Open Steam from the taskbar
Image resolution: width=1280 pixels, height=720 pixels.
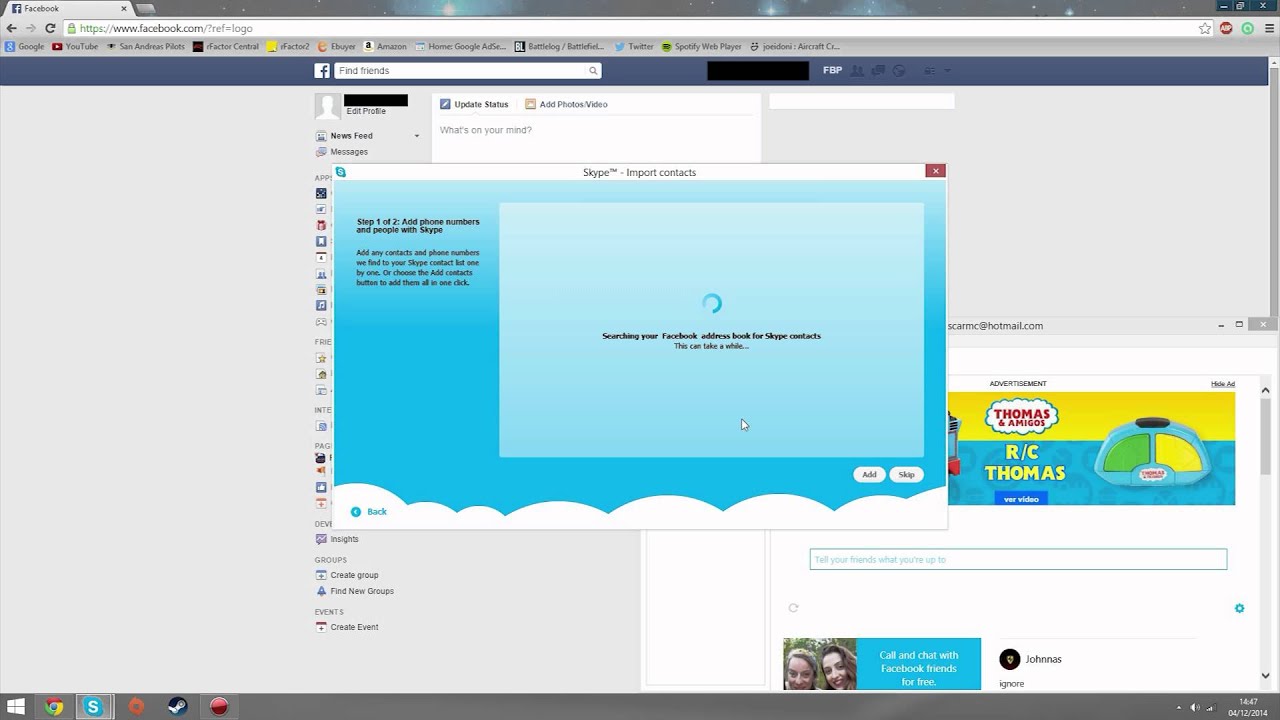pos(177,707)
